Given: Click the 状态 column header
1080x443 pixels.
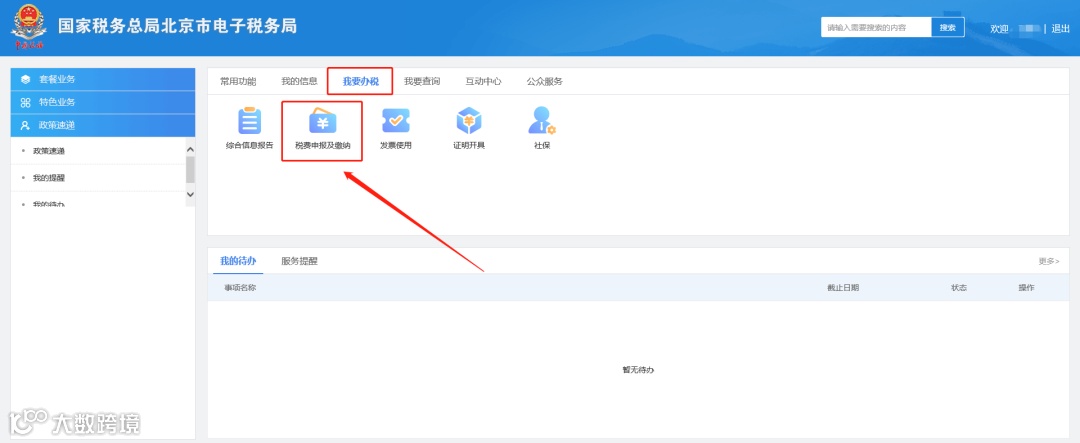Looking at the screenshot, I should (x=959, y=288).
